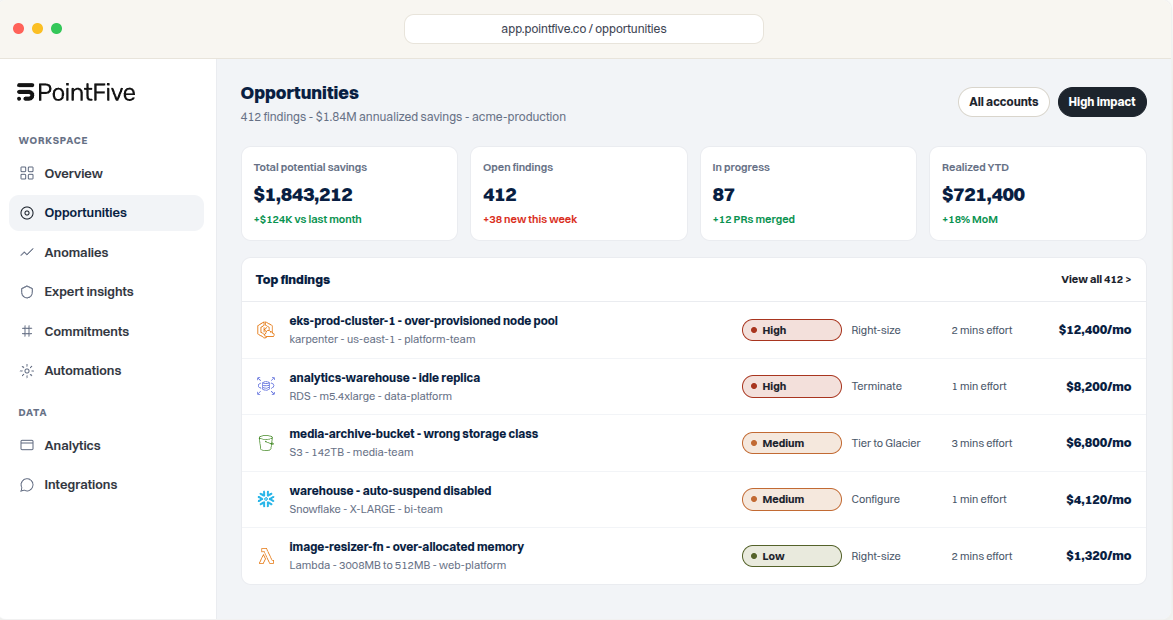Click the Overview grid icon
The image size is (1173, 620).
(x=27, y=174)
